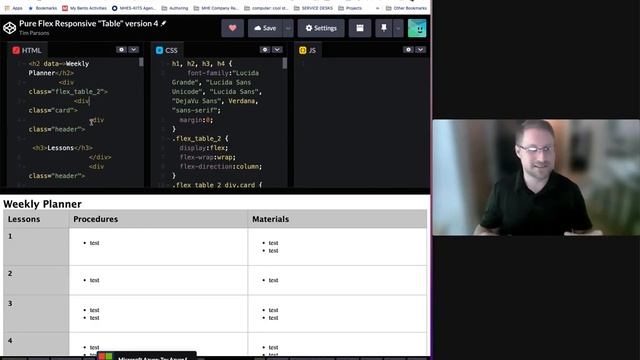Select the CSS editor tab
This screenshot has width=640, height=360.
pyautogui.click(x=167, y=50)
